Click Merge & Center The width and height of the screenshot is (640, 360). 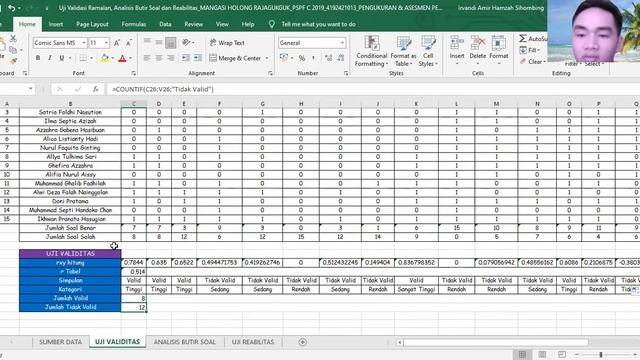tap(235, 58)
